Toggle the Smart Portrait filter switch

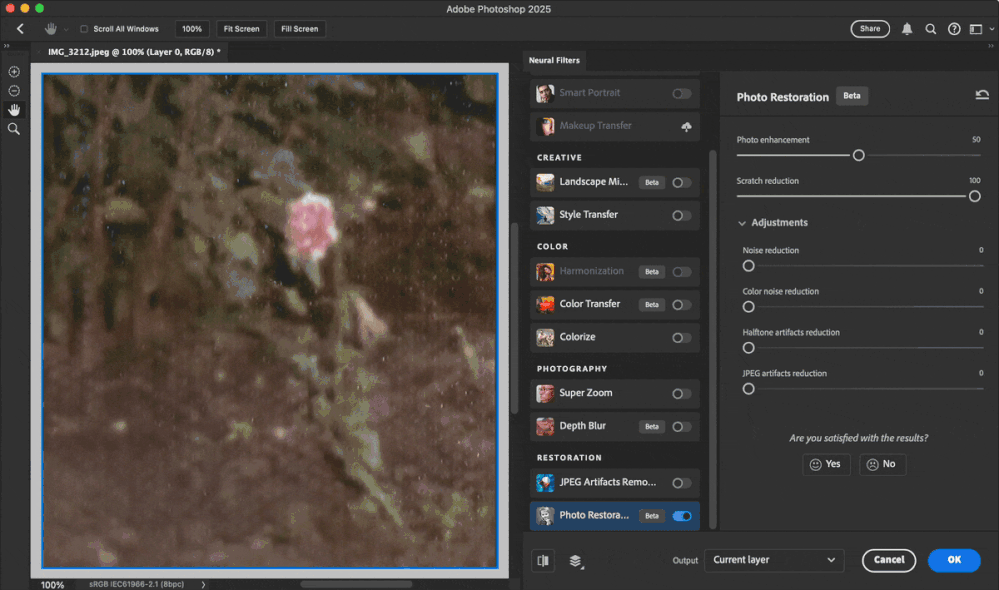(x=681, y=94)
